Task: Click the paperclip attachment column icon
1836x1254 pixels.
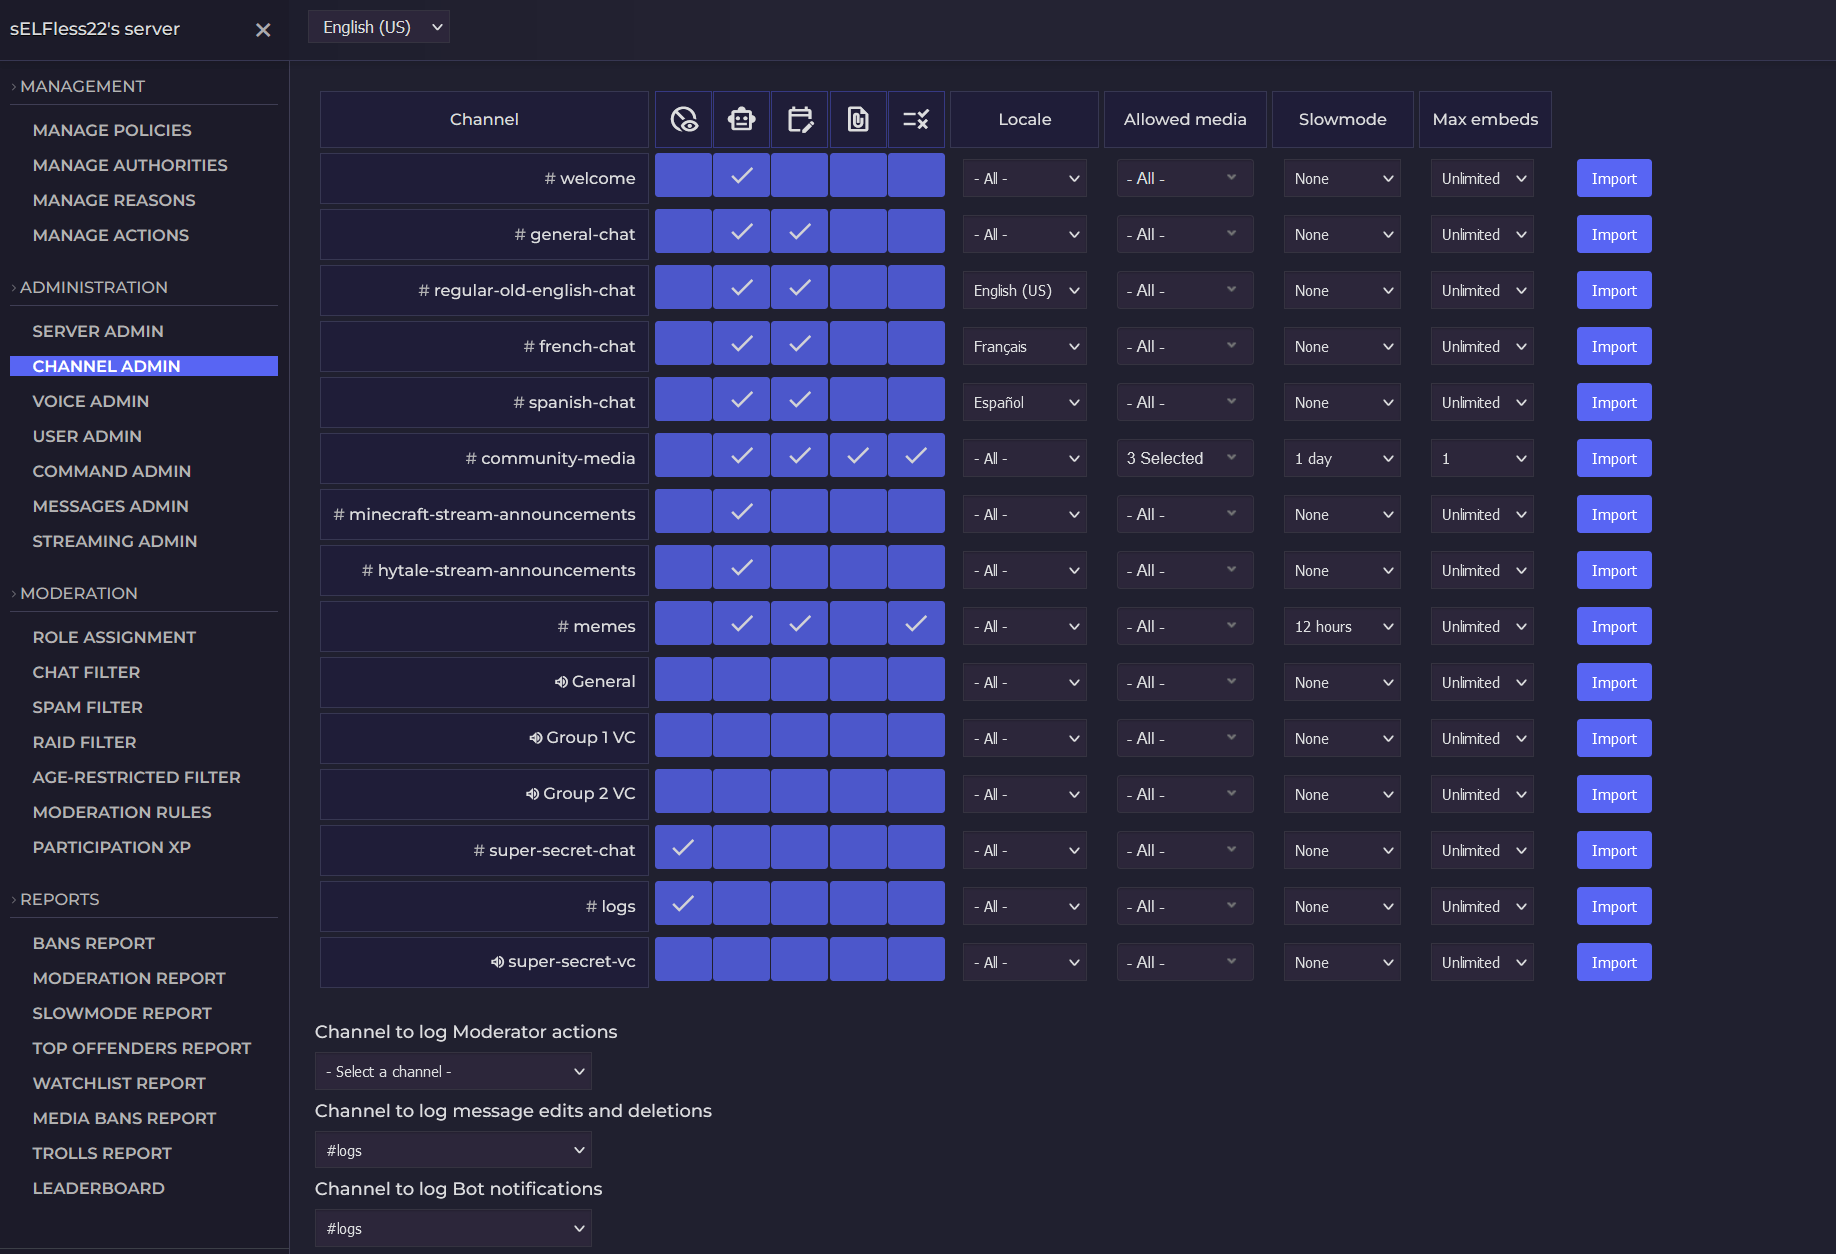Action: tap(858, 120)
